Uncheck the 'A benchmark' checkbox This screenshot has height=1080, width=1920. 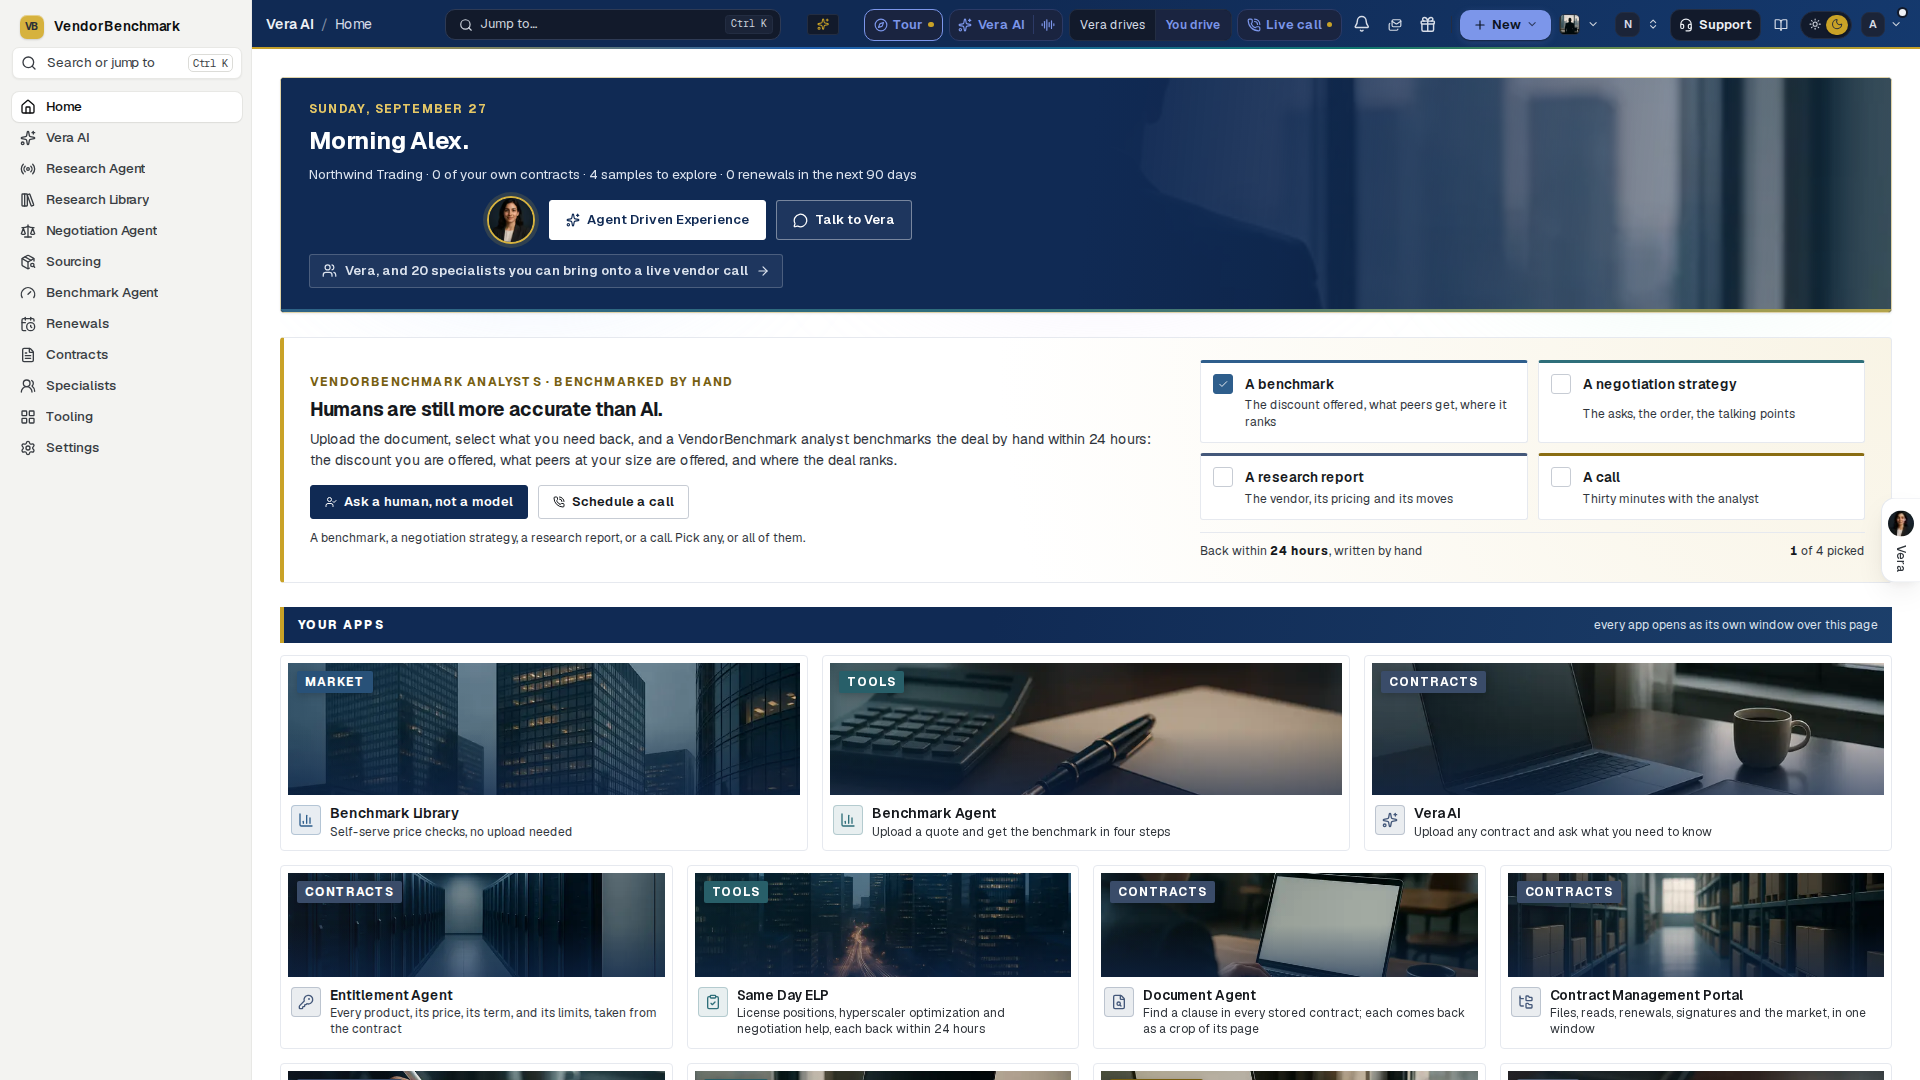click(x=1223, y=384)
